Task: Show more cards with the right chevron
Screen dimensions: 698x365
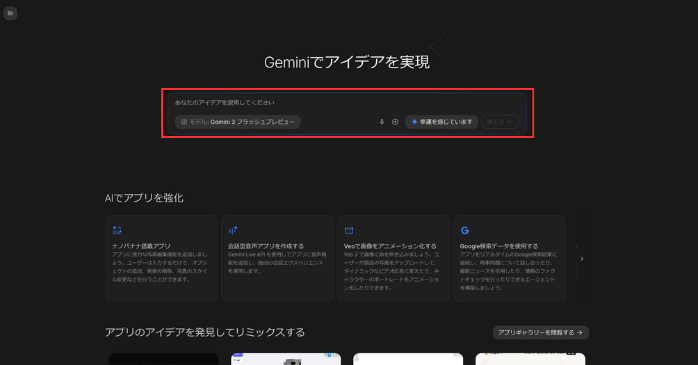Action: [x=582, y=259]
